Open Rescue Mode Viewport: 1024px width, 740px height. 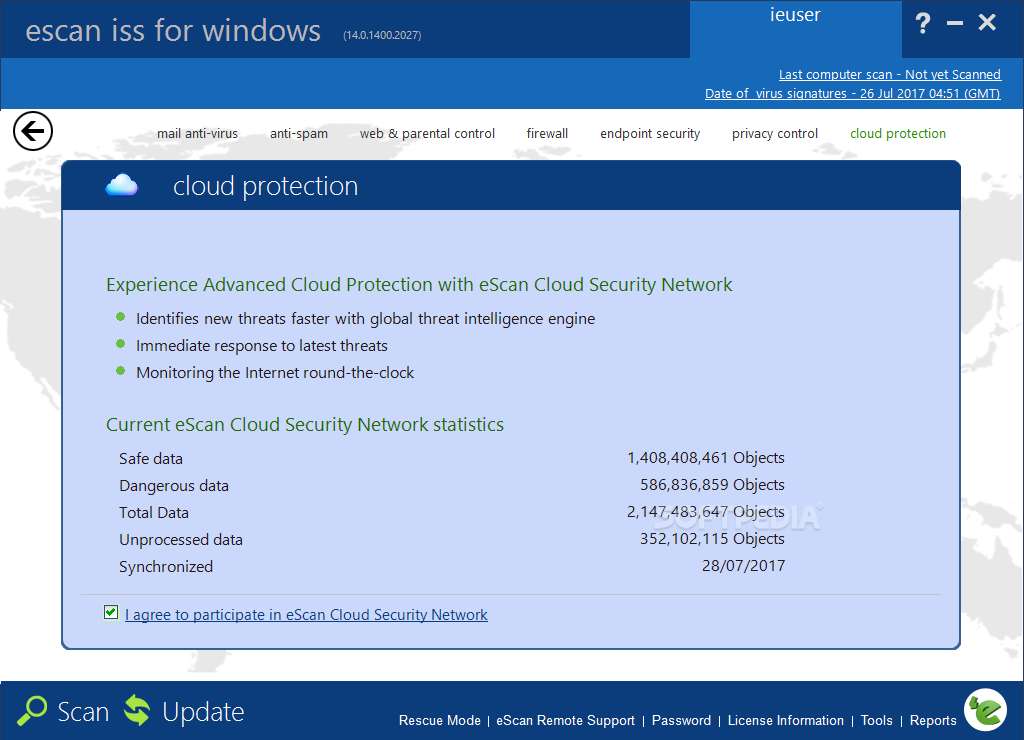pos(440,720)
